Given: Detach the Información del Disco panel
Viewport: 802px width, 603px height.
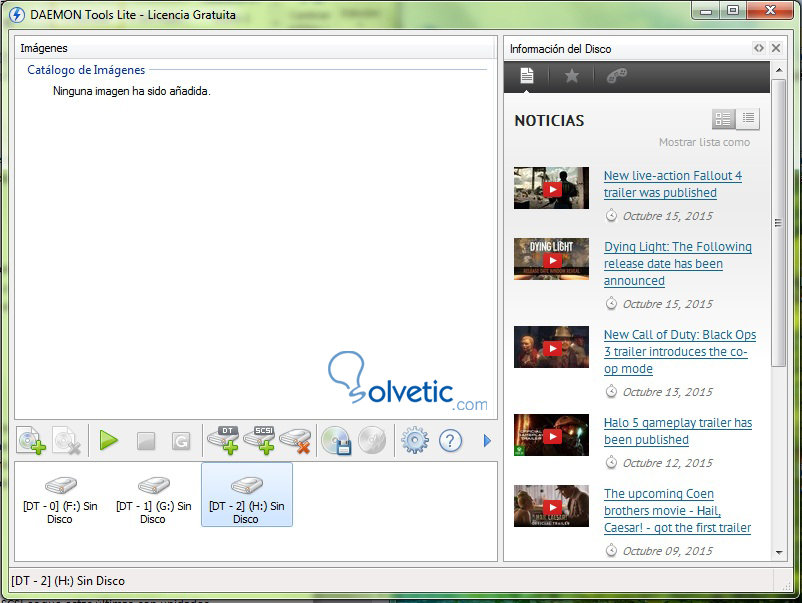Looking at the screenshot, I should click(x=759, y=48).
